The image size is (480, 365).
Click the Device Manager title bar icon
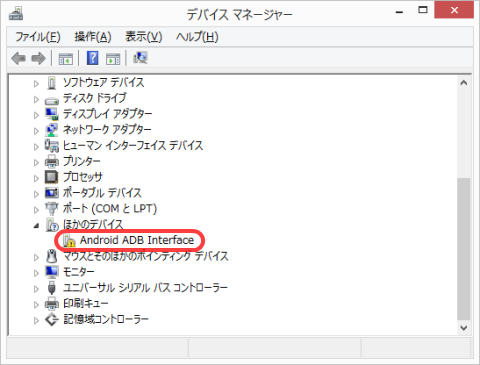(16, 13)
